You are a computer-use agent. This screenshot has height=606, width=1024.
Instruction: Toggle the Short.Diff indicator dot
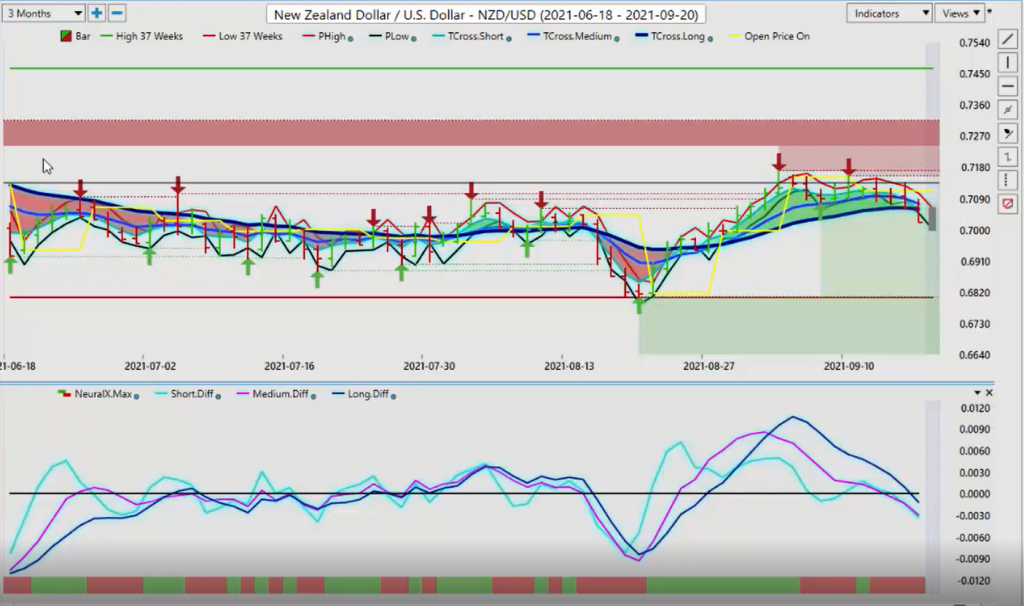(x=218, y=396)
